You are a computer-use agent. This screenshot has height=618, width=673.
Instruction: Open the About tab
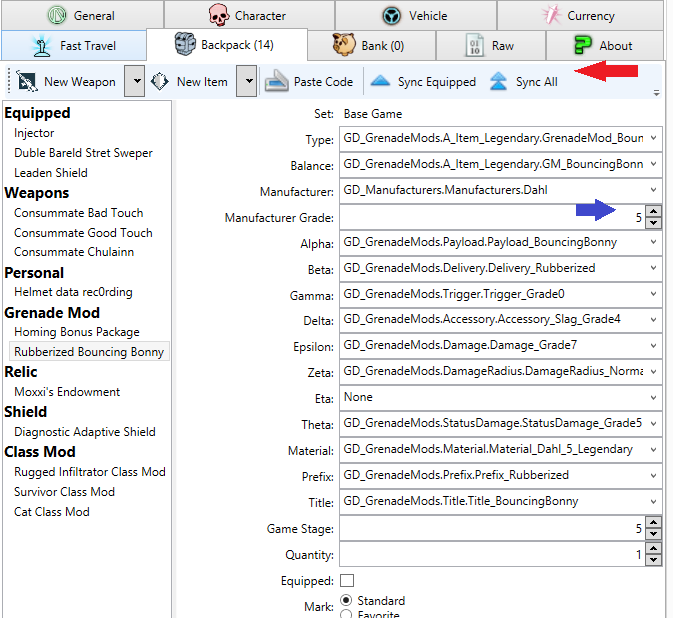[604, 45]
